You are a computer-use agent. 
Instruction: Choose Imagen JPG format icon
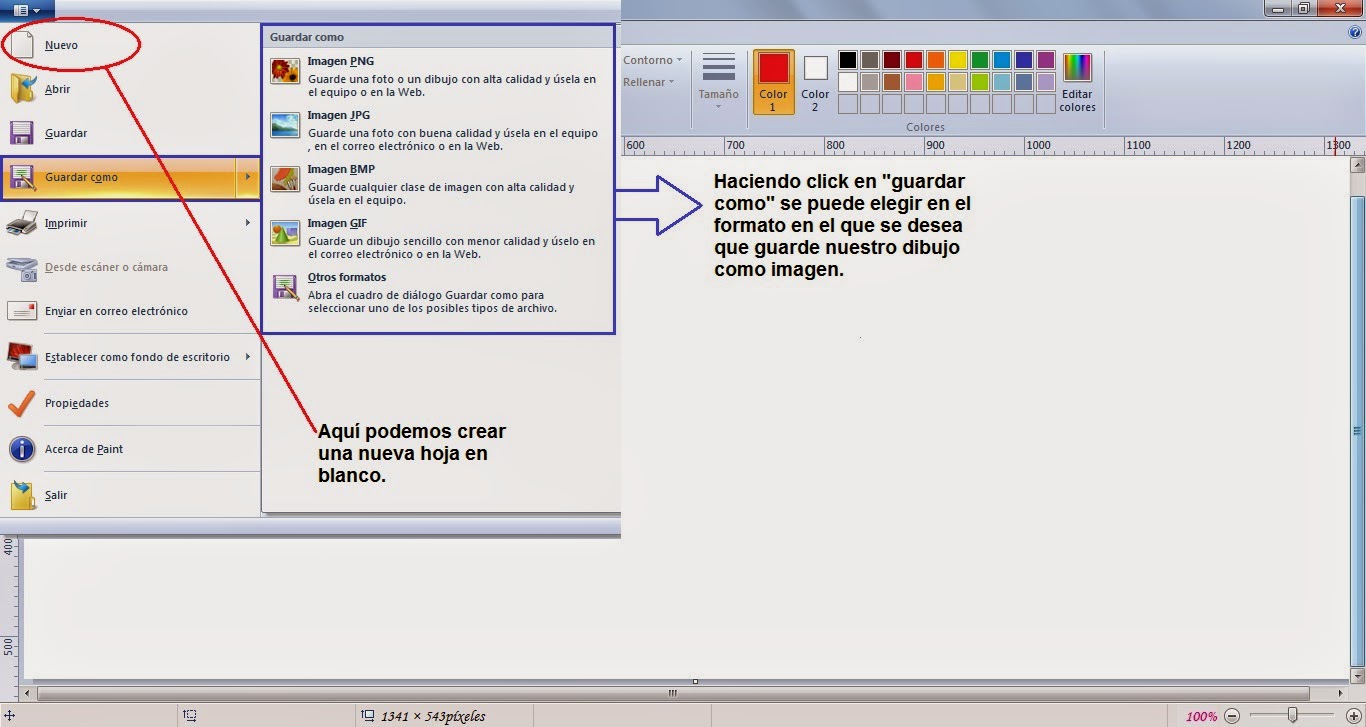coord(285,124)
